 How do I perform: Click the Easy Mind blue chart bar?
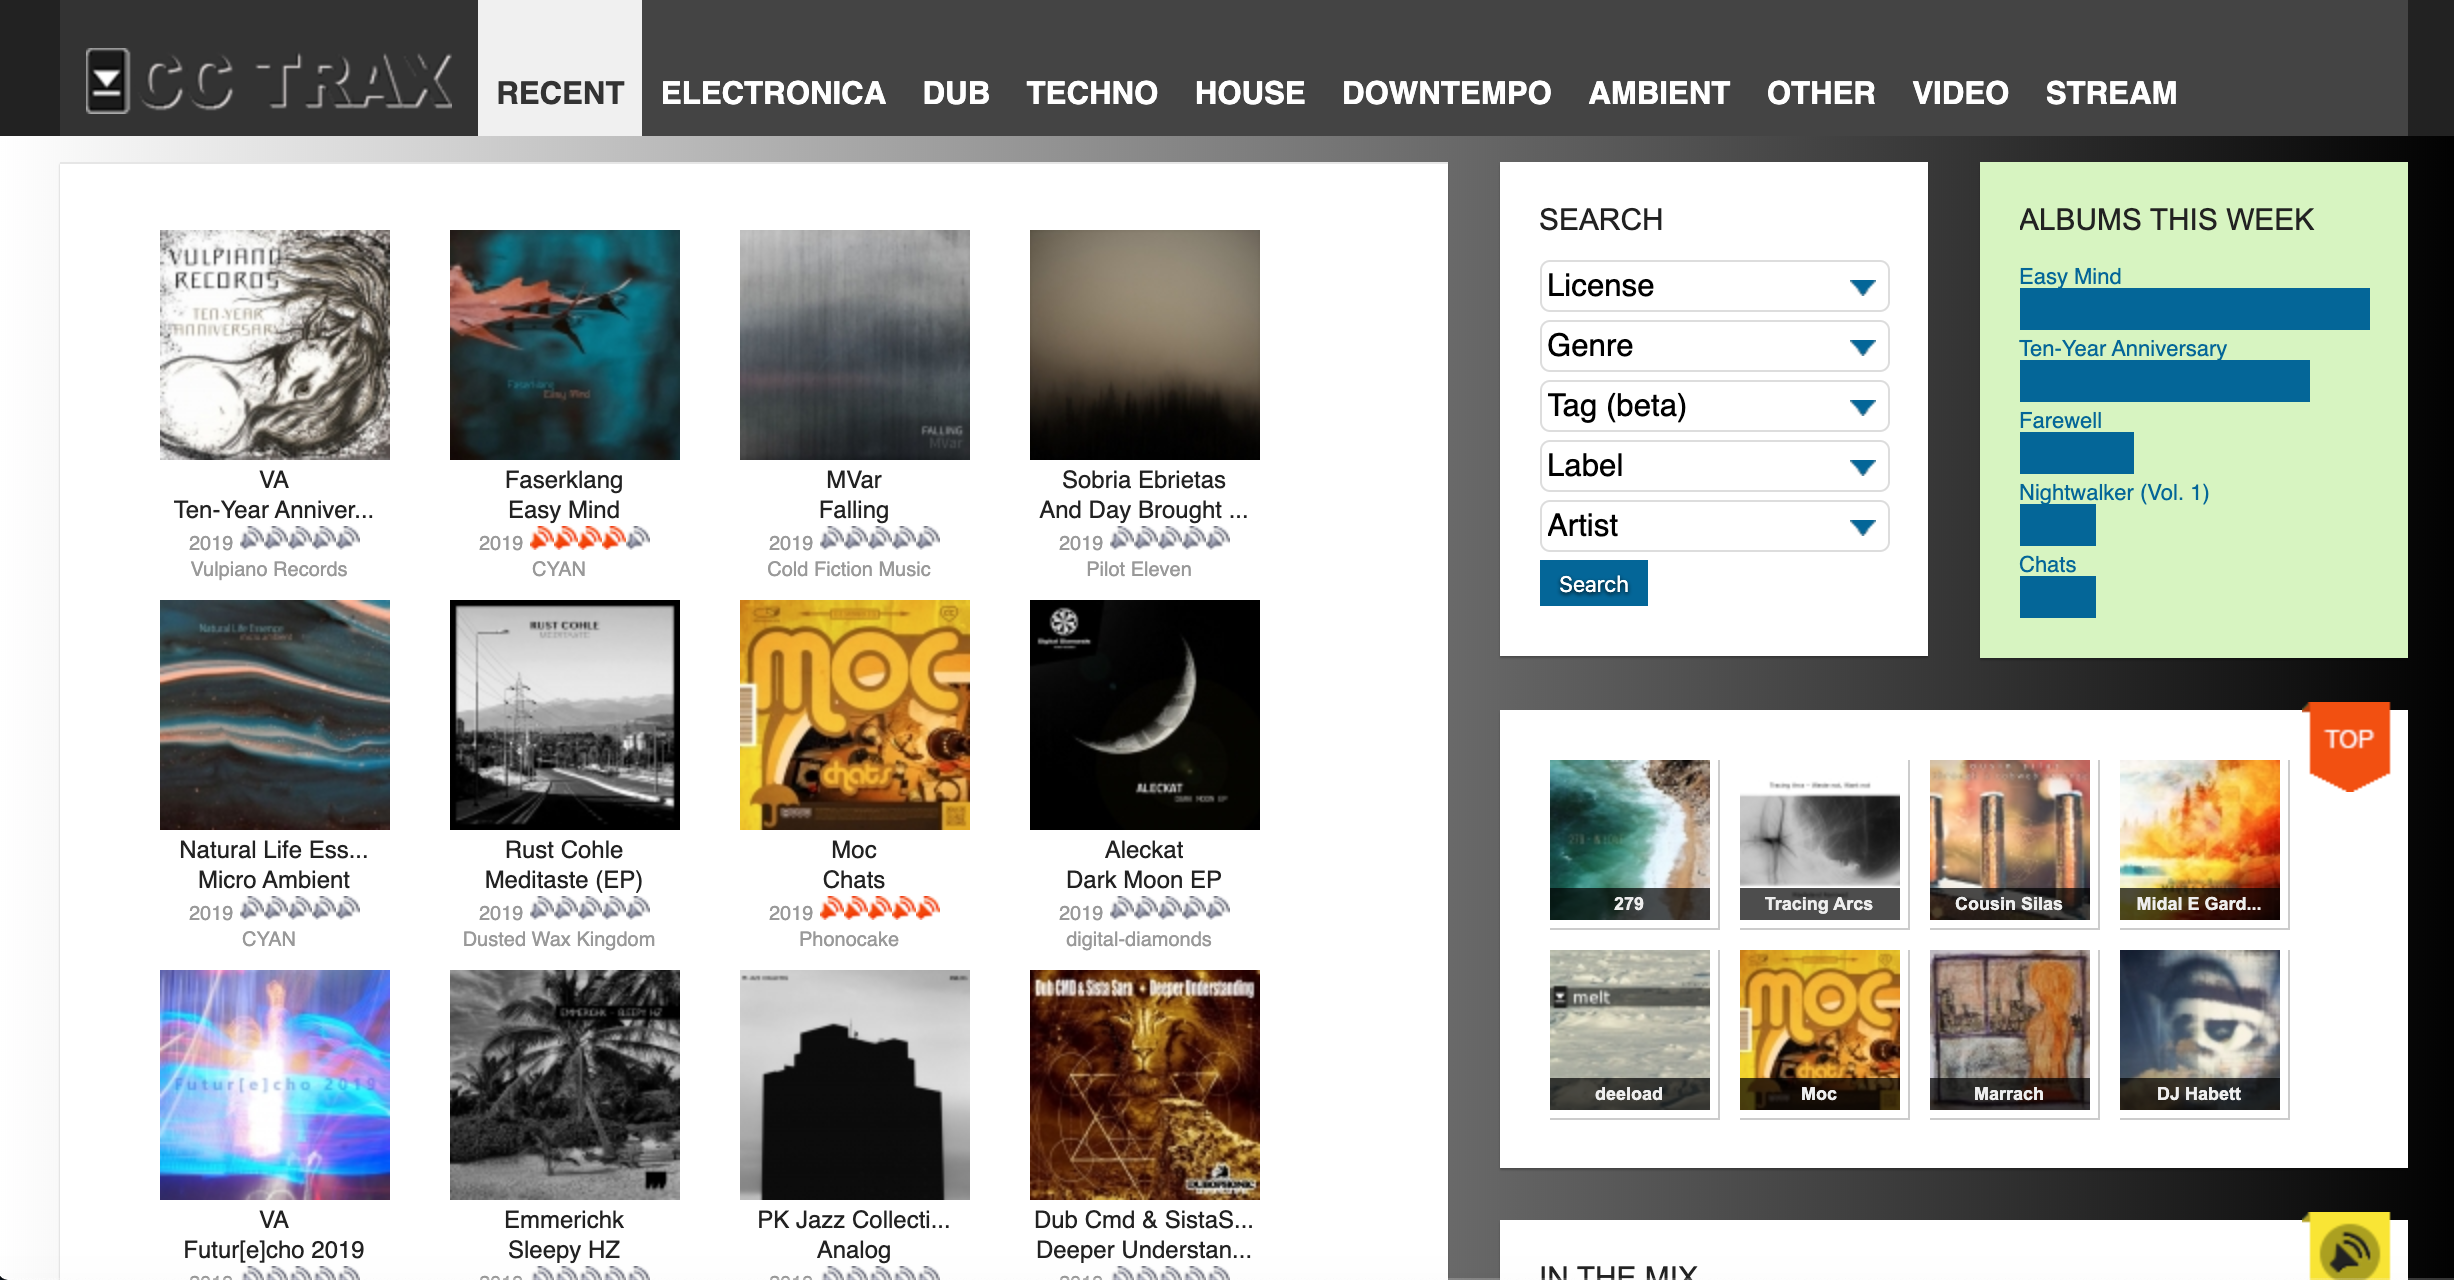pyautogui.click(x=2193, y=309)
